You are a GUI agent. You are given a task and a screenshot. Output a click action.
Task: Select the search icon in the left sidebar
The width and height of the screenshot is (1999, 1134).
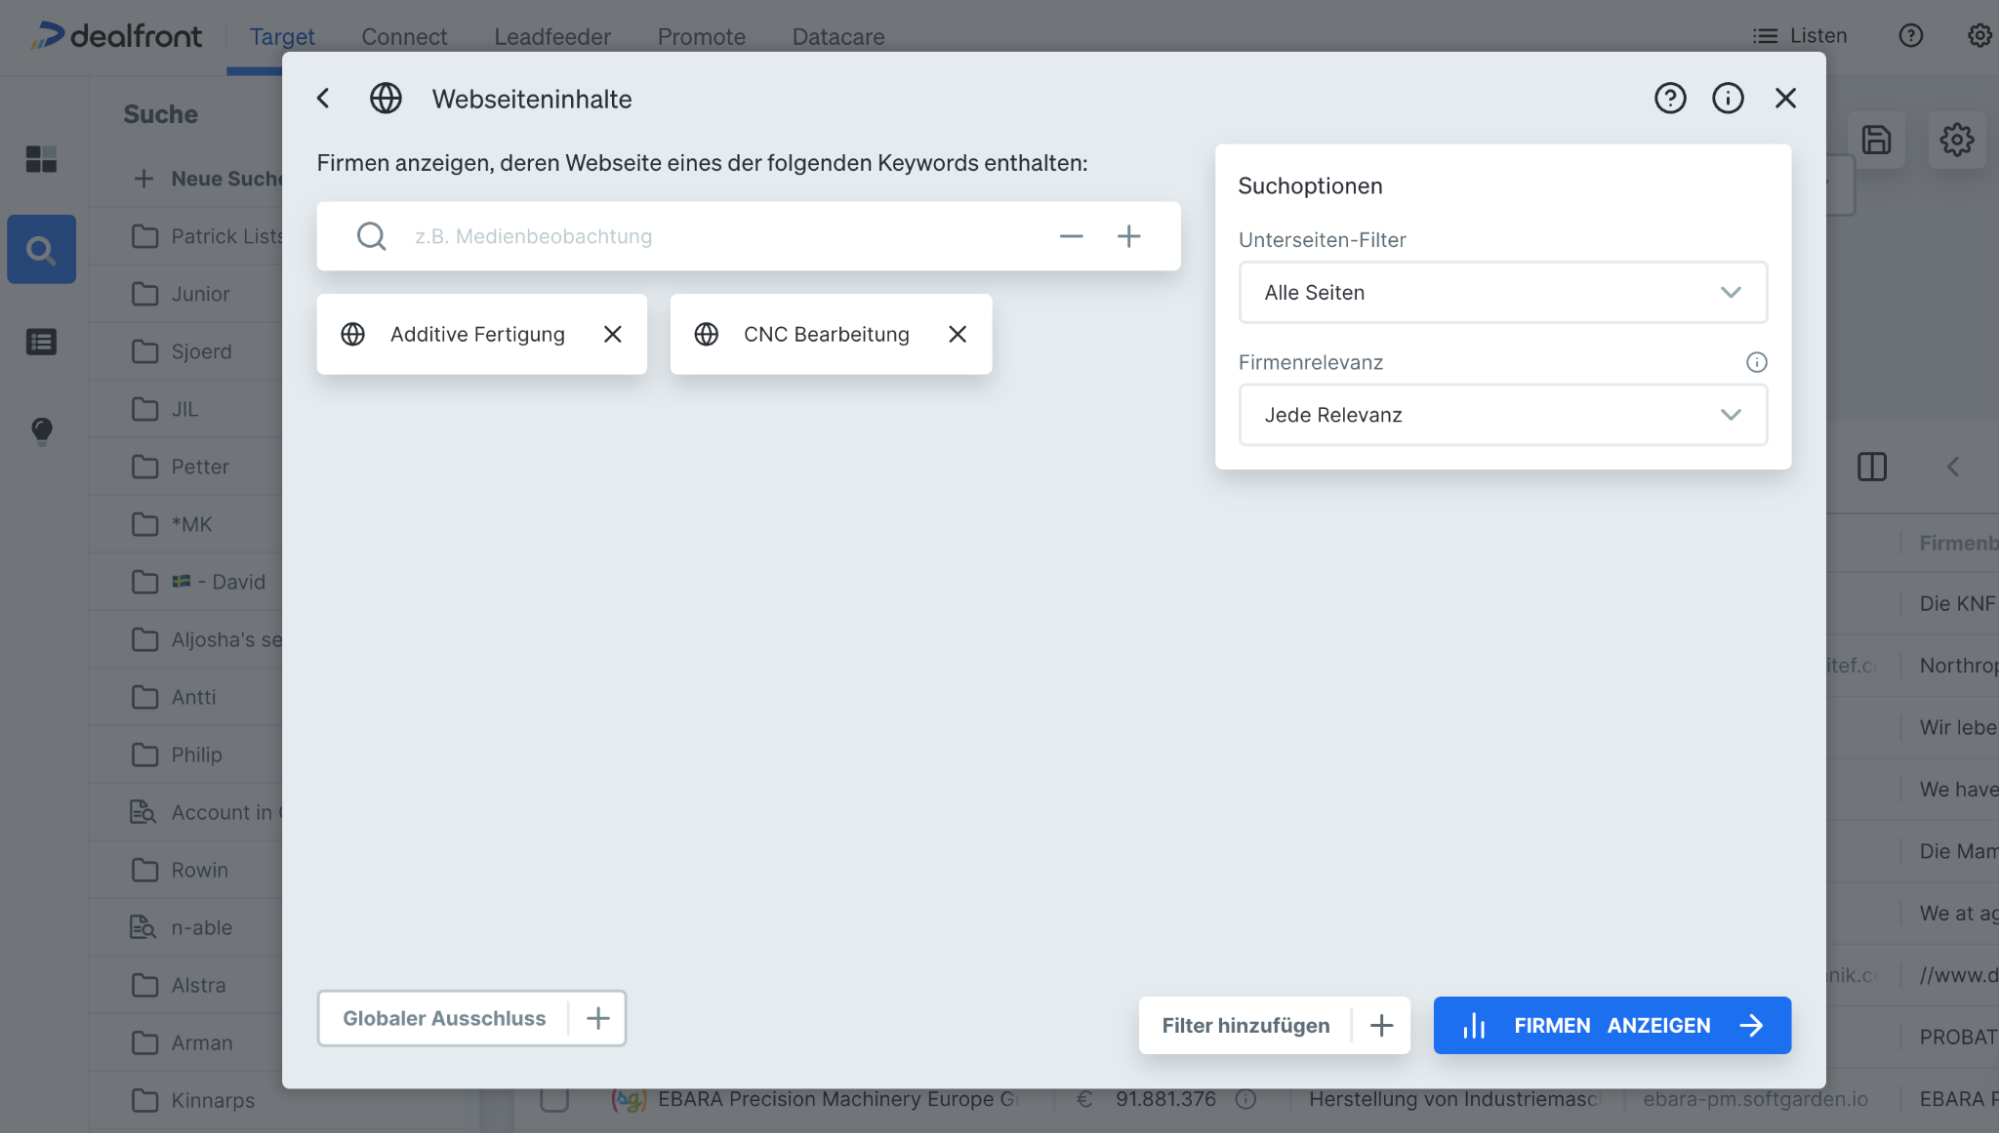[x=41, y=249]
